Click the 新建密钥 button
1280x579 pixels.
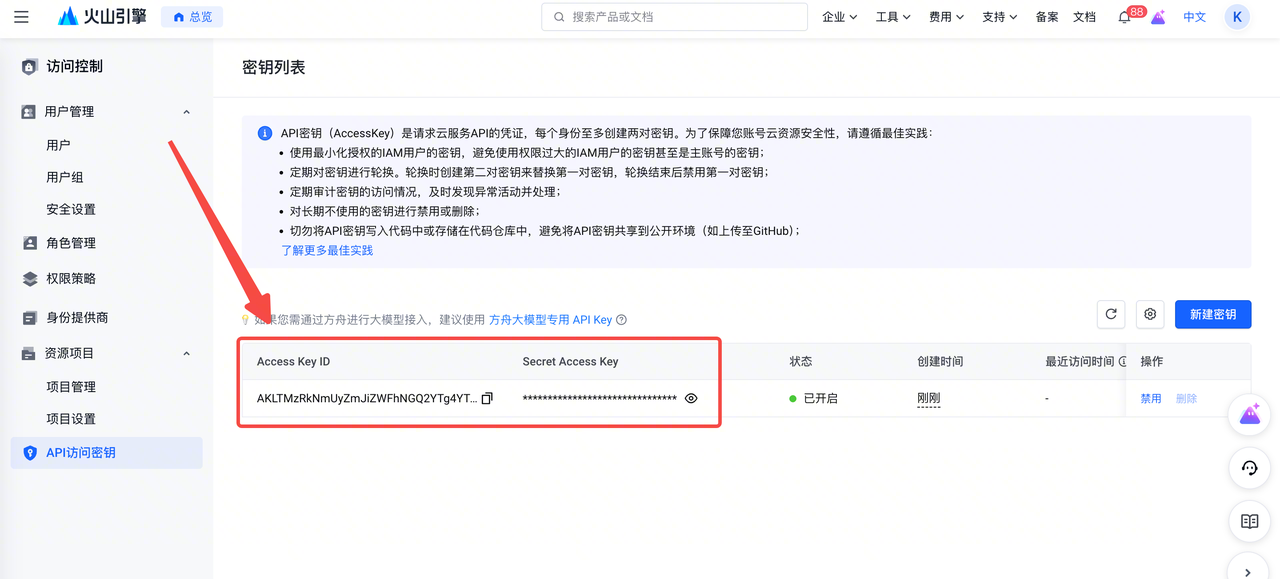tap(1213, 314)
